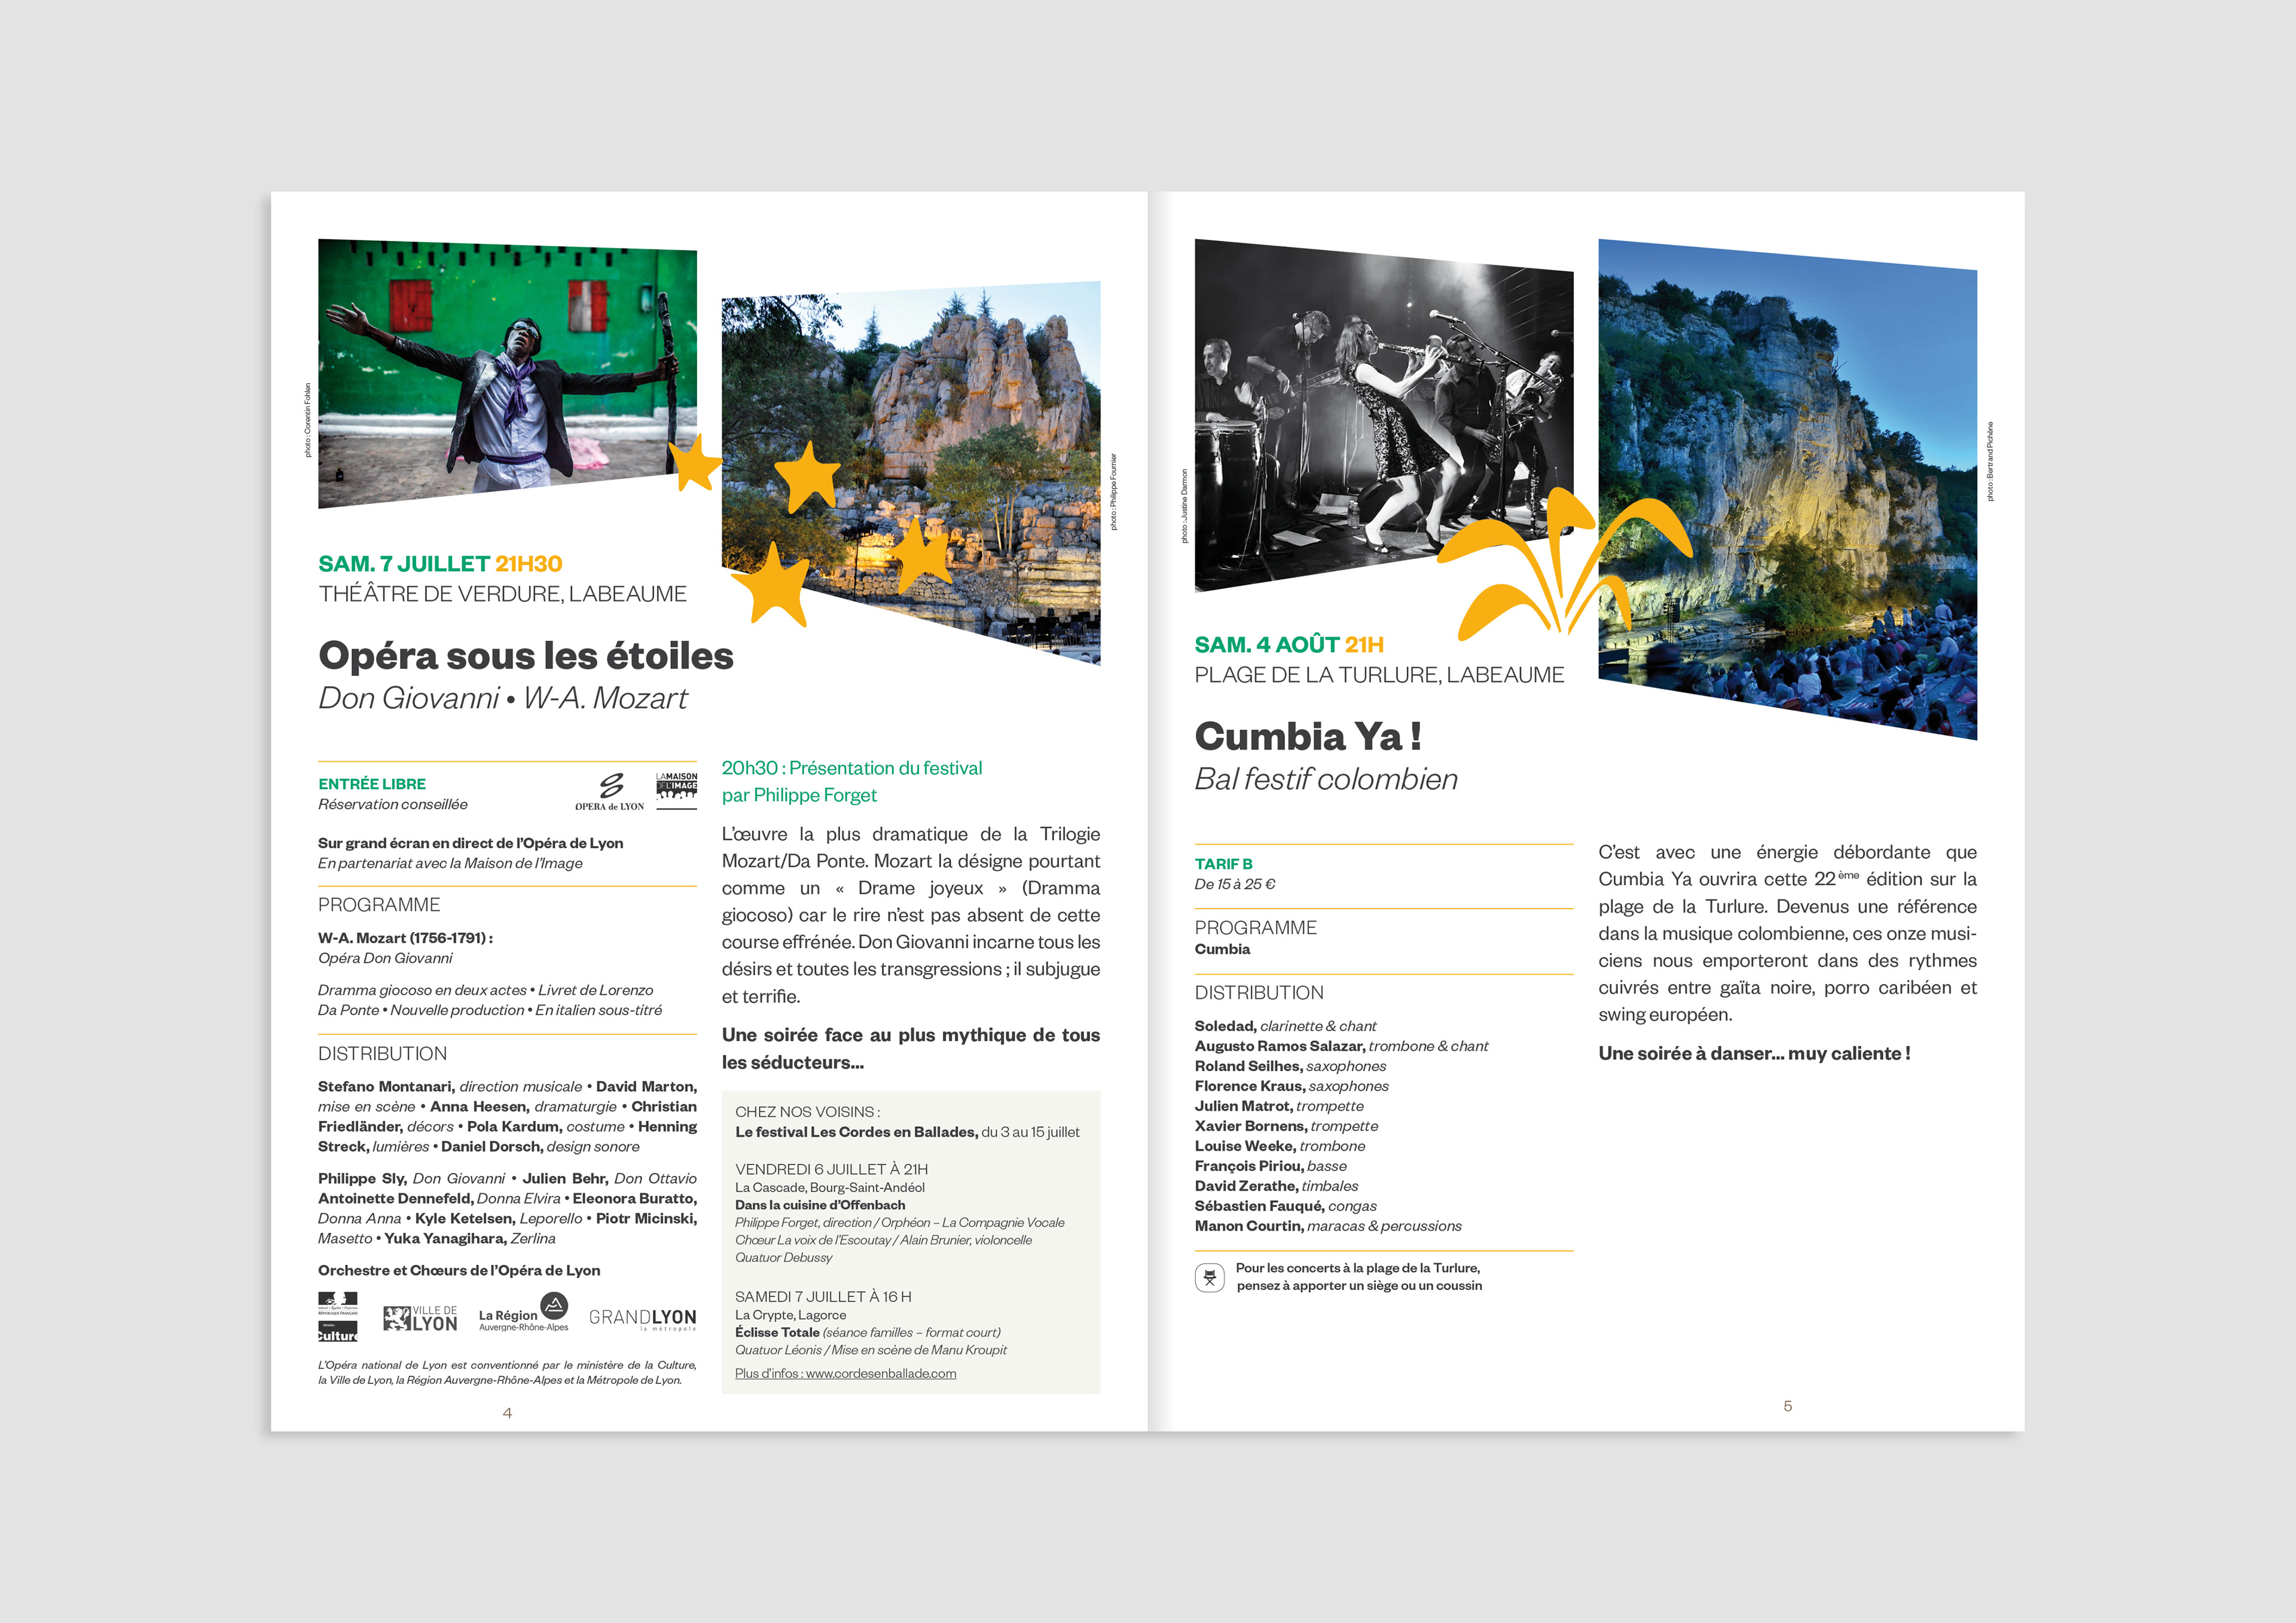
Task: Click the 'SAM. 7 JUILLET 21H30' date heading
Action: (440, 564)
